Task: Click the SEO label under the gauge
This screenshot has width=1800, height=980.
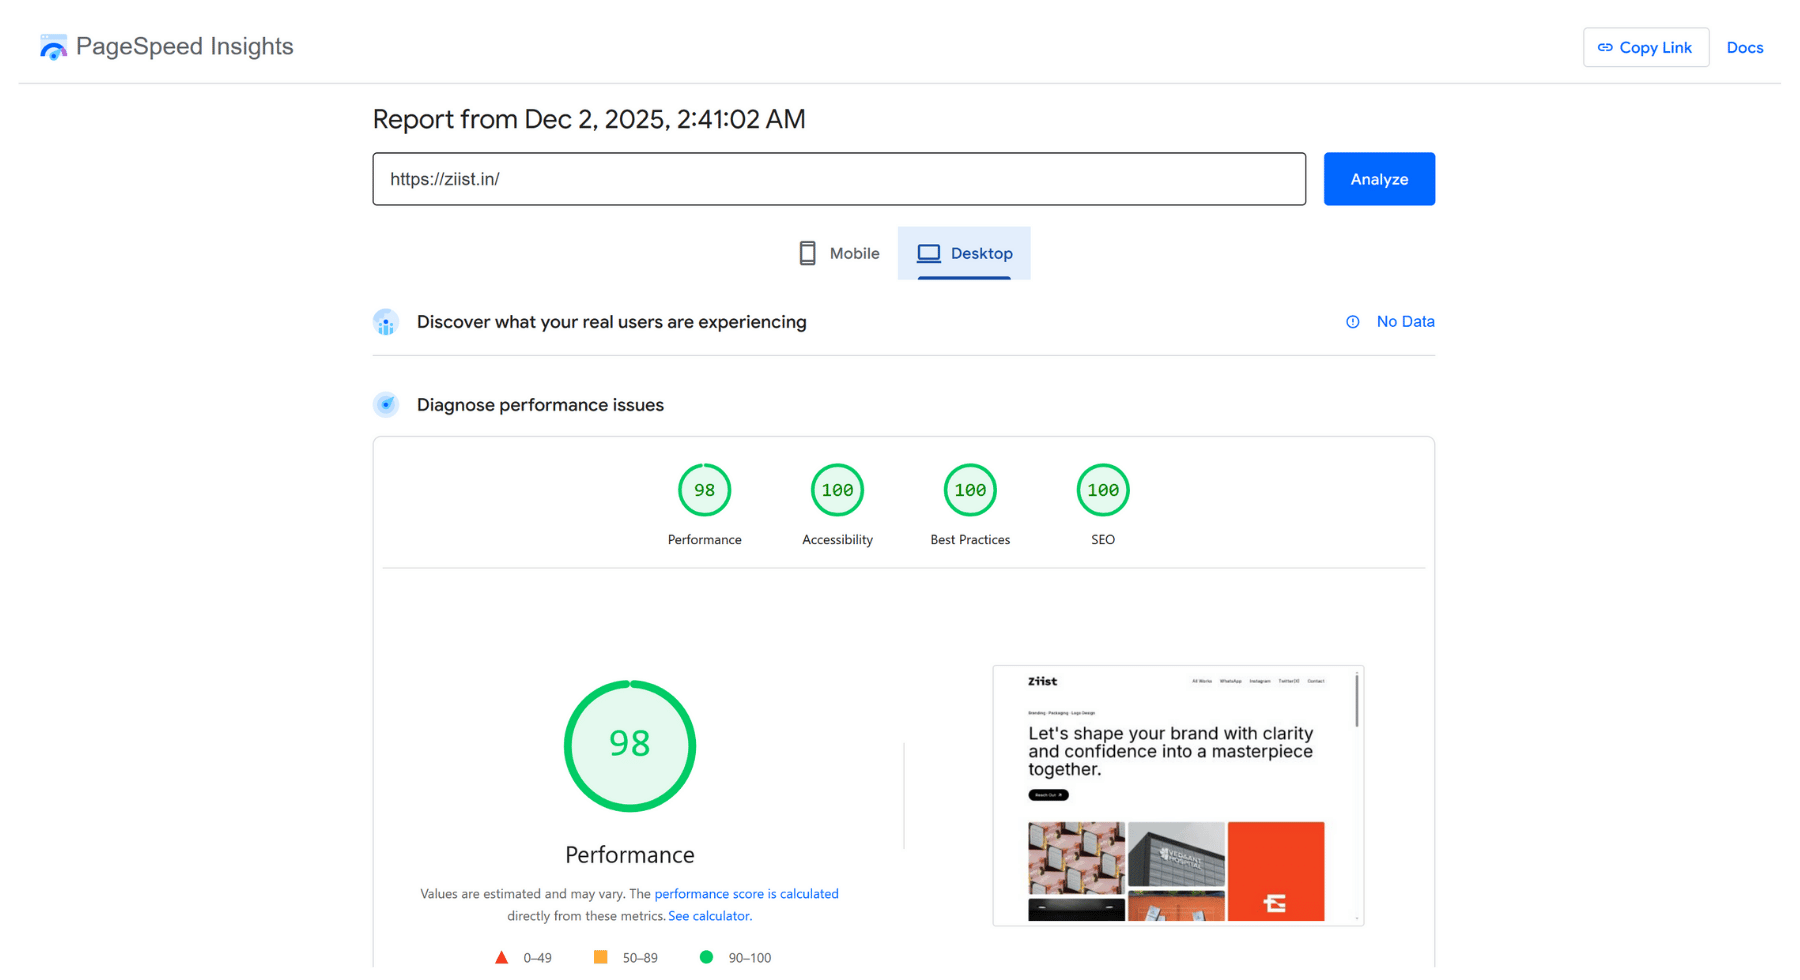Action: click(x=1103, y=540)
